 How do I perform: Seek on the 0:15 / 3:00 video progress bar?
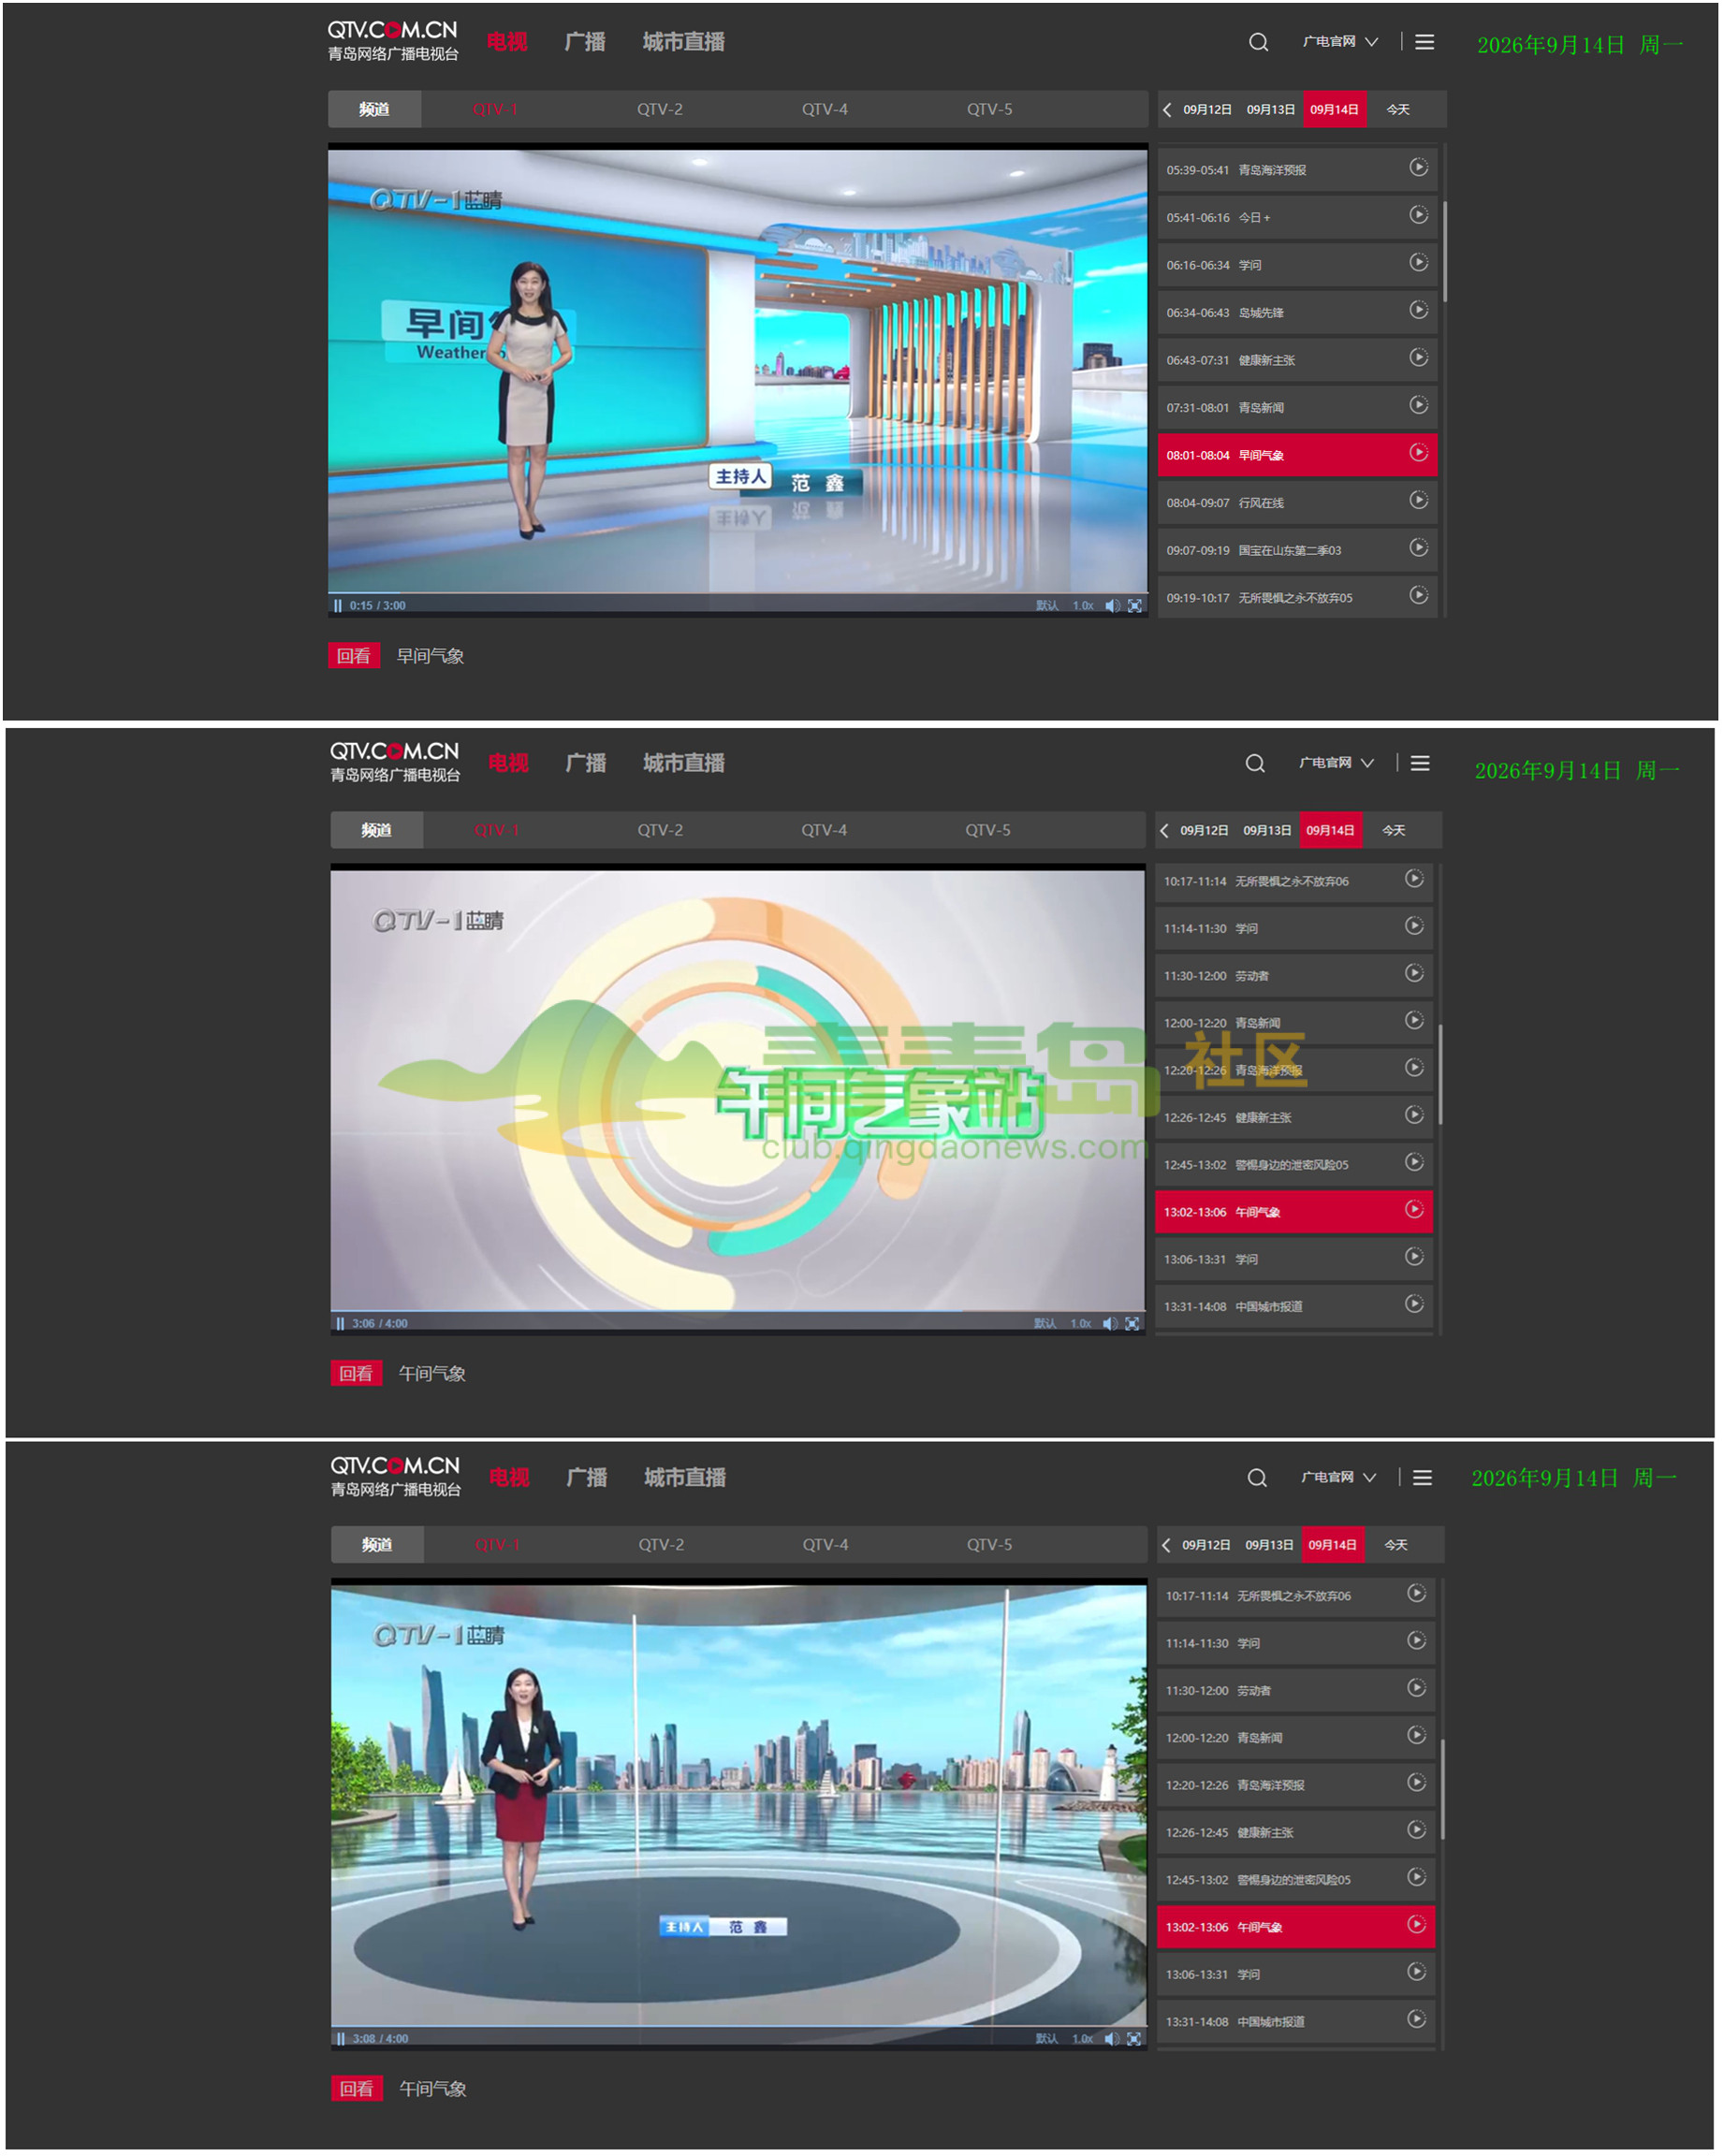pyautogui.click(x=738, y=595)
